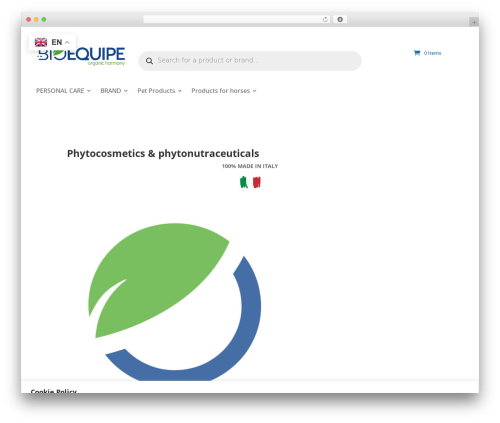Viewport: 500px width, 423px height.
Task: Click the Phytocosmetics & phytonutraceuticals heading
Action: click(163, 153)
